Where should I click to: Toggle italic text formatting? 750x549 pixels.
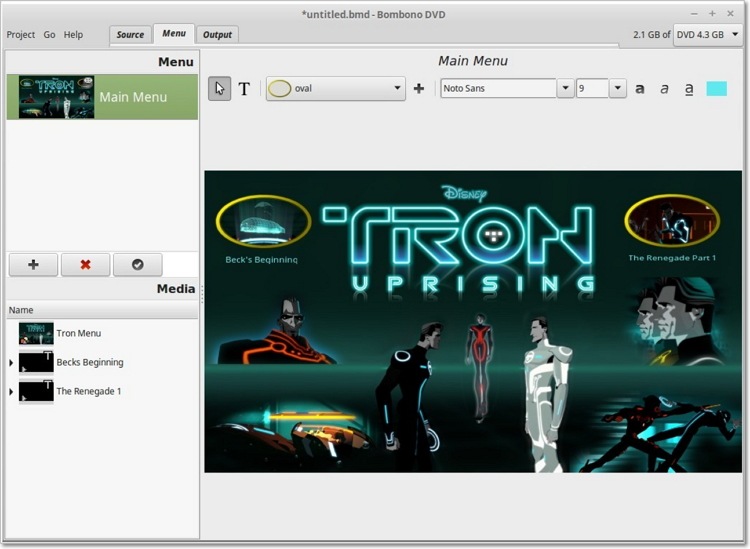pos(664,89)
